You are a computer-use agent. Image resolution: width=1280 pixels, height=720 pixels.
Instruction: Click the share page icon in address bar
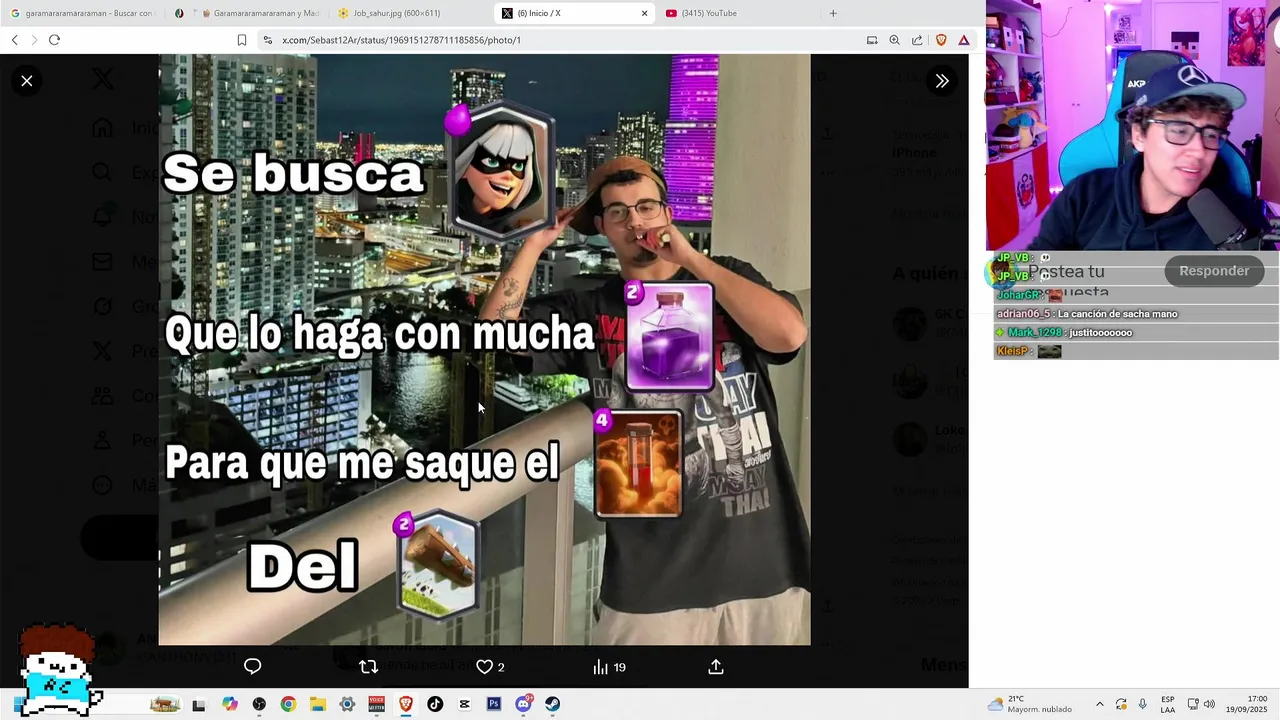tap(917, 40)
